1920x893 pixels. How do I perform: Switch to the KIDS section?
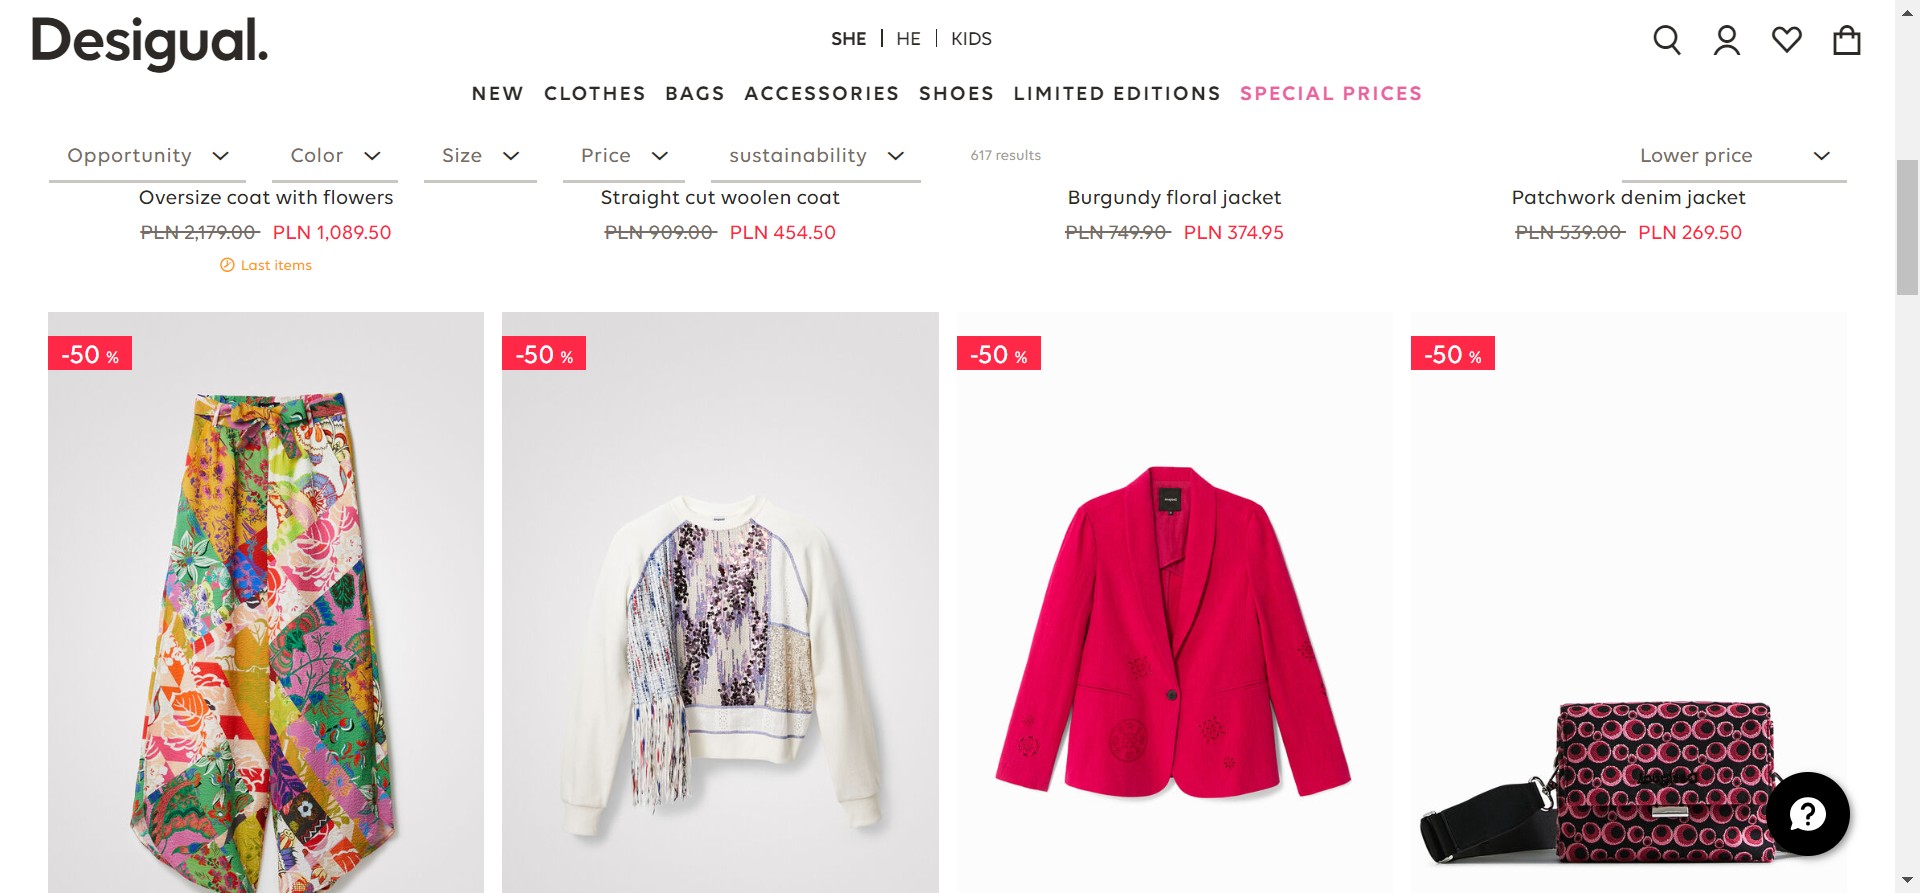click(971, 39)
